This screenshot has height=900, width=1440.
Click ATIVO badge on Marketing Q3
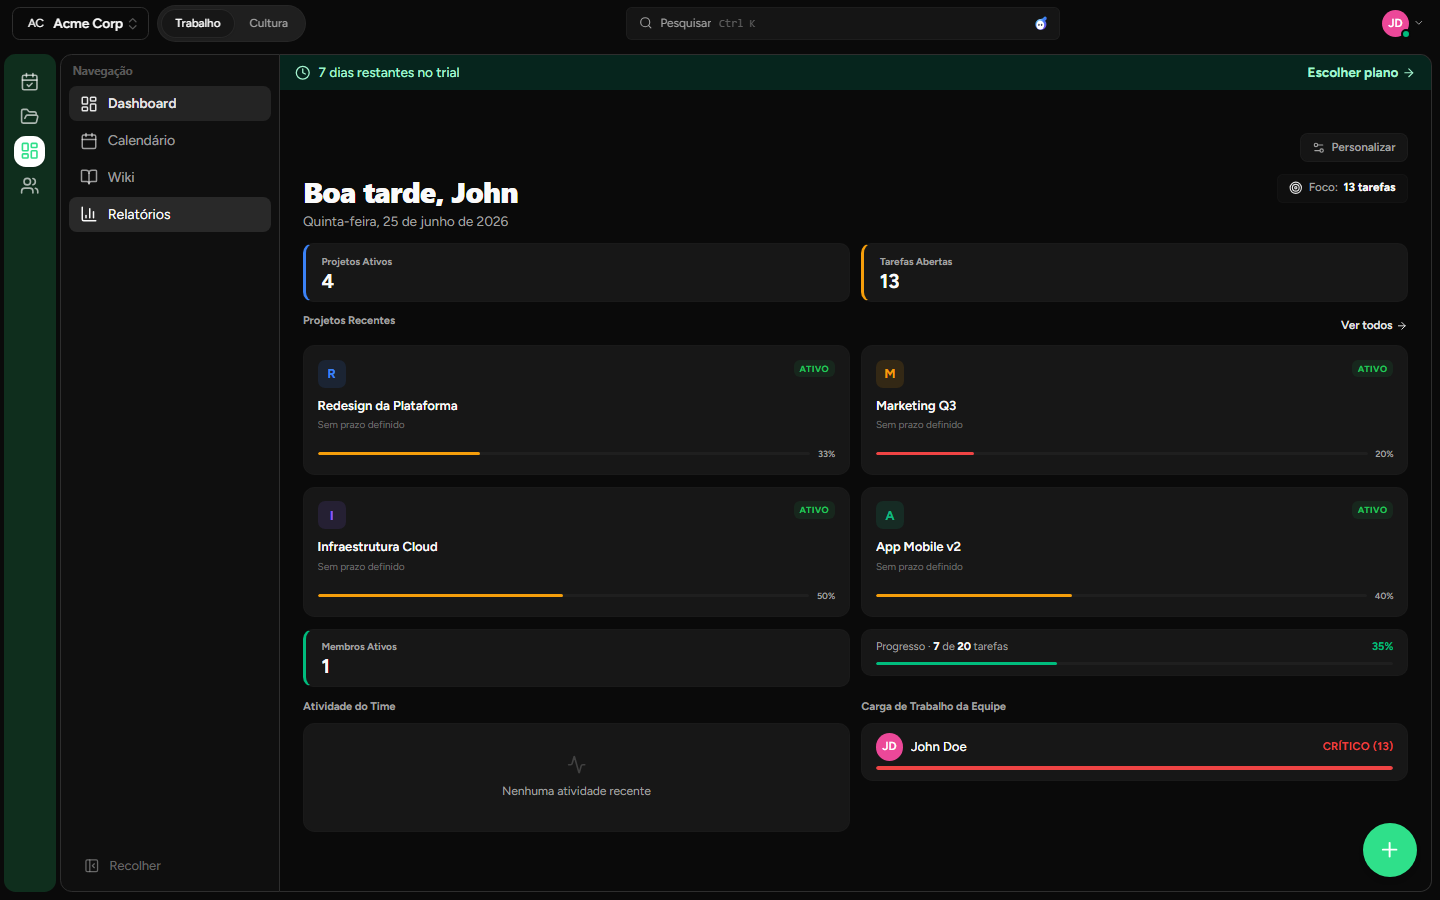(1372, 369)
